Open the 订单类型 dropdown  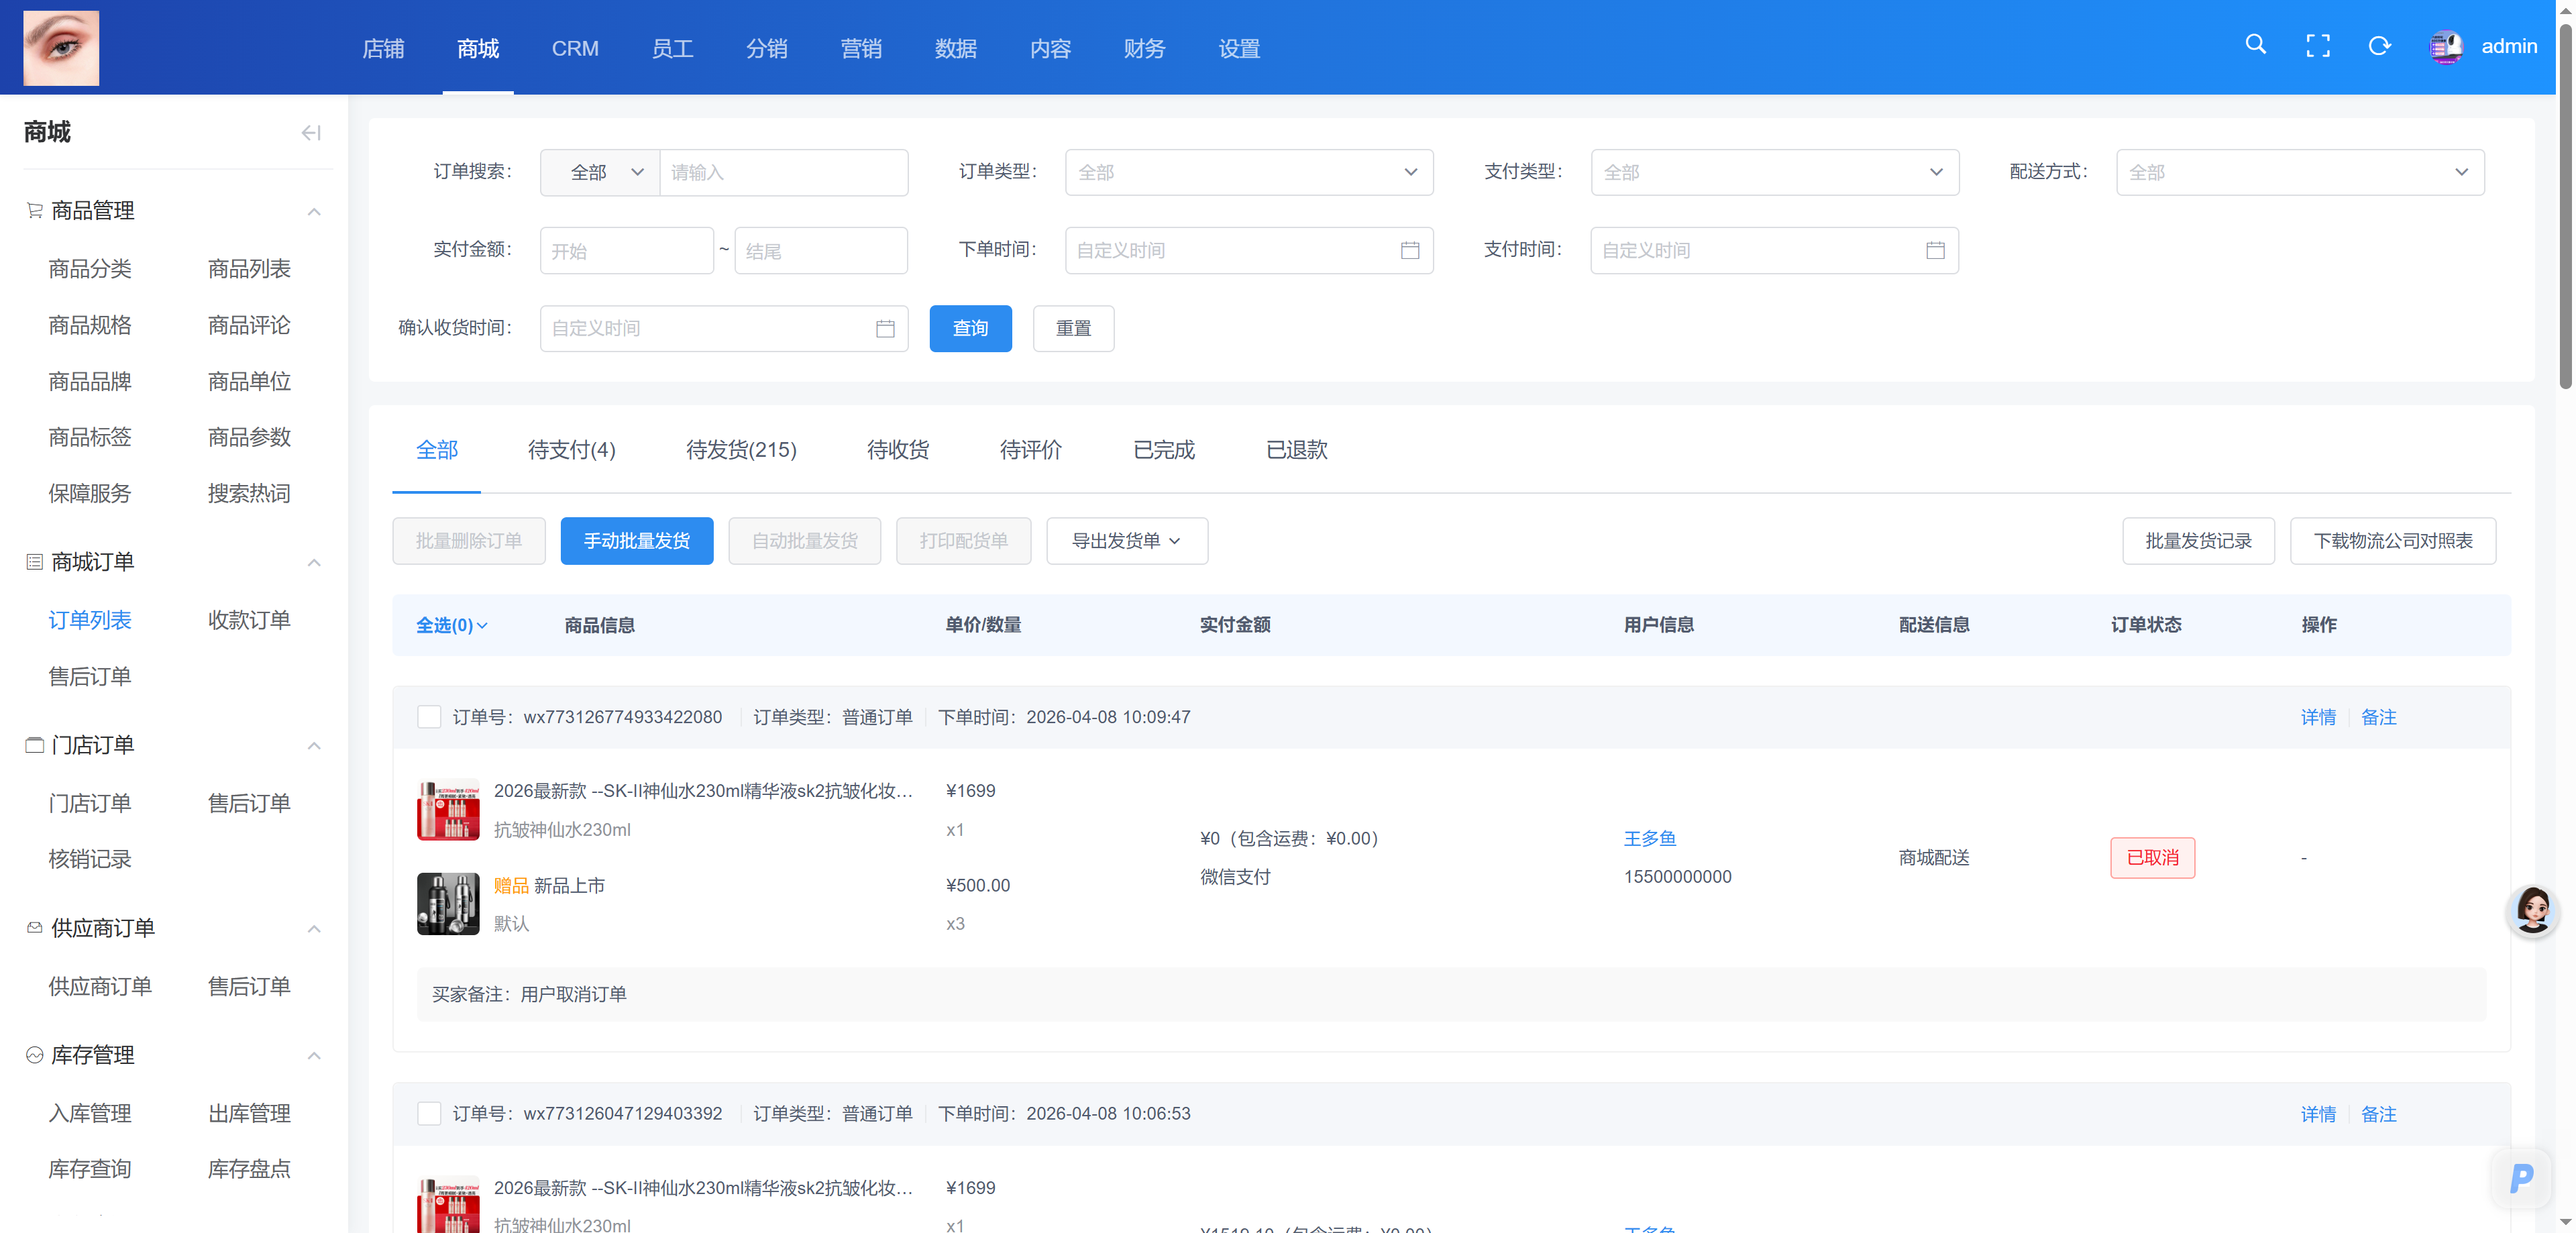tap(1249, 172)
